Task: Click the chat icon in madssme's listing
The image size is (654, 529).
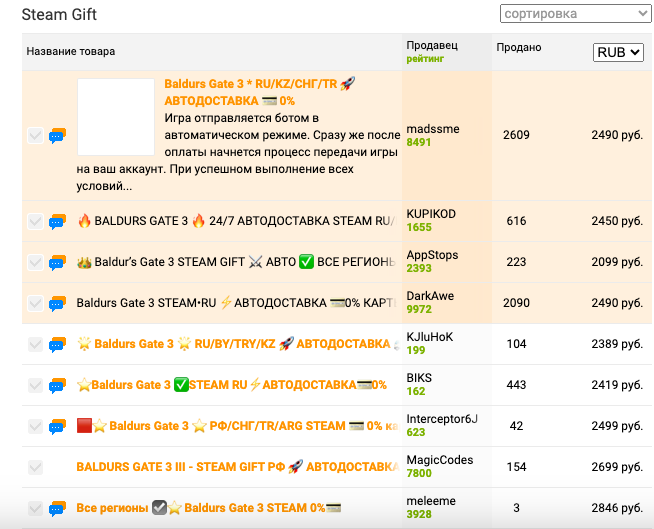Action: [x=57, y=136]
